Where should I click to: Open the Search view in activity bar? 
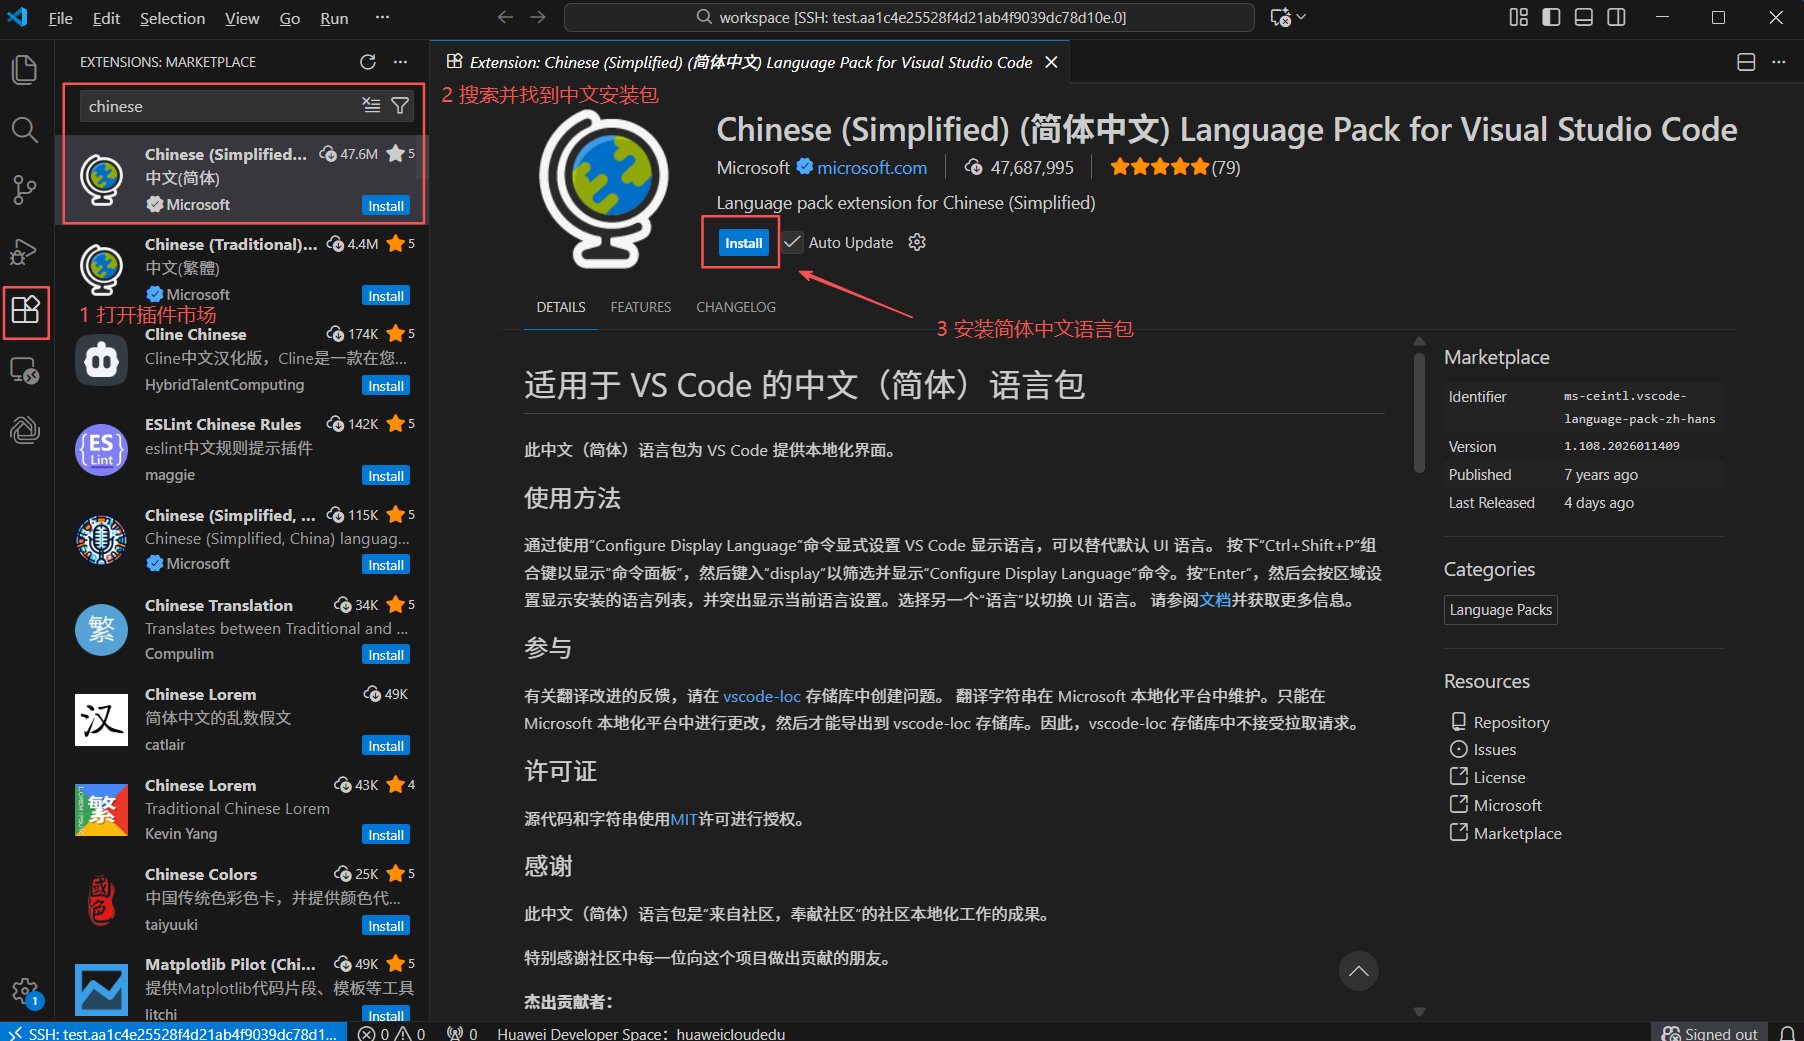click(x=25, y=129)
